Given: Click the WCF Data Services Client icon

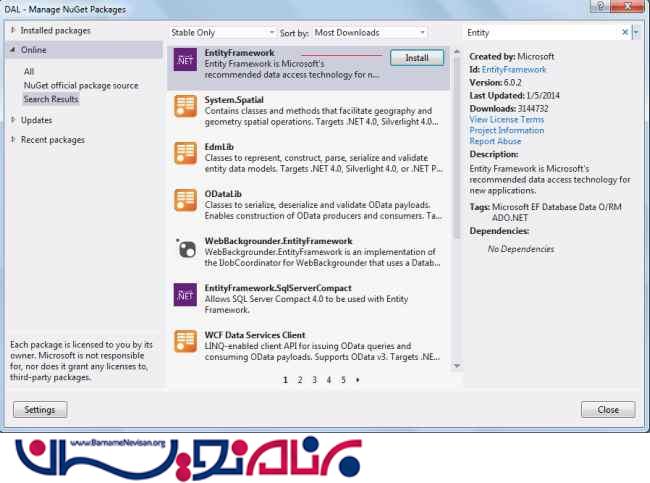Looking at the screenshot, I should (185, 341).
